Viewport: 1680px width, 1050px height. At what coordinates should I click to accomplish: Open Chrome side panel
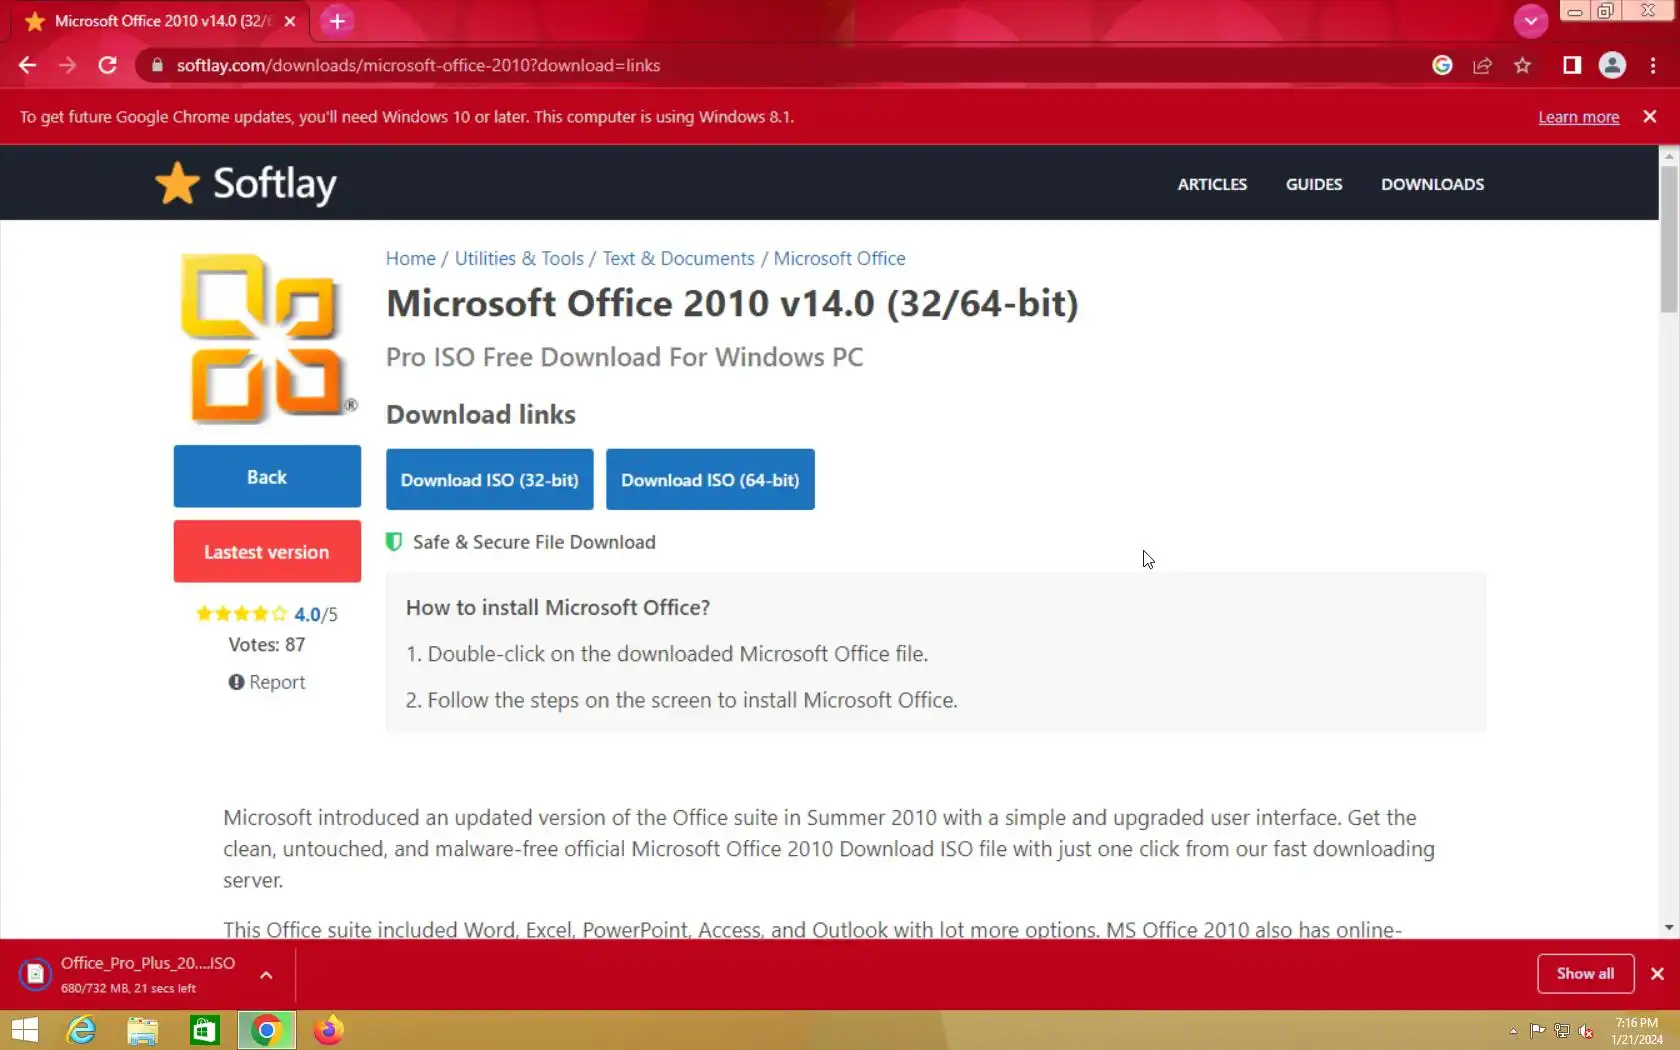click(1572, 65)
